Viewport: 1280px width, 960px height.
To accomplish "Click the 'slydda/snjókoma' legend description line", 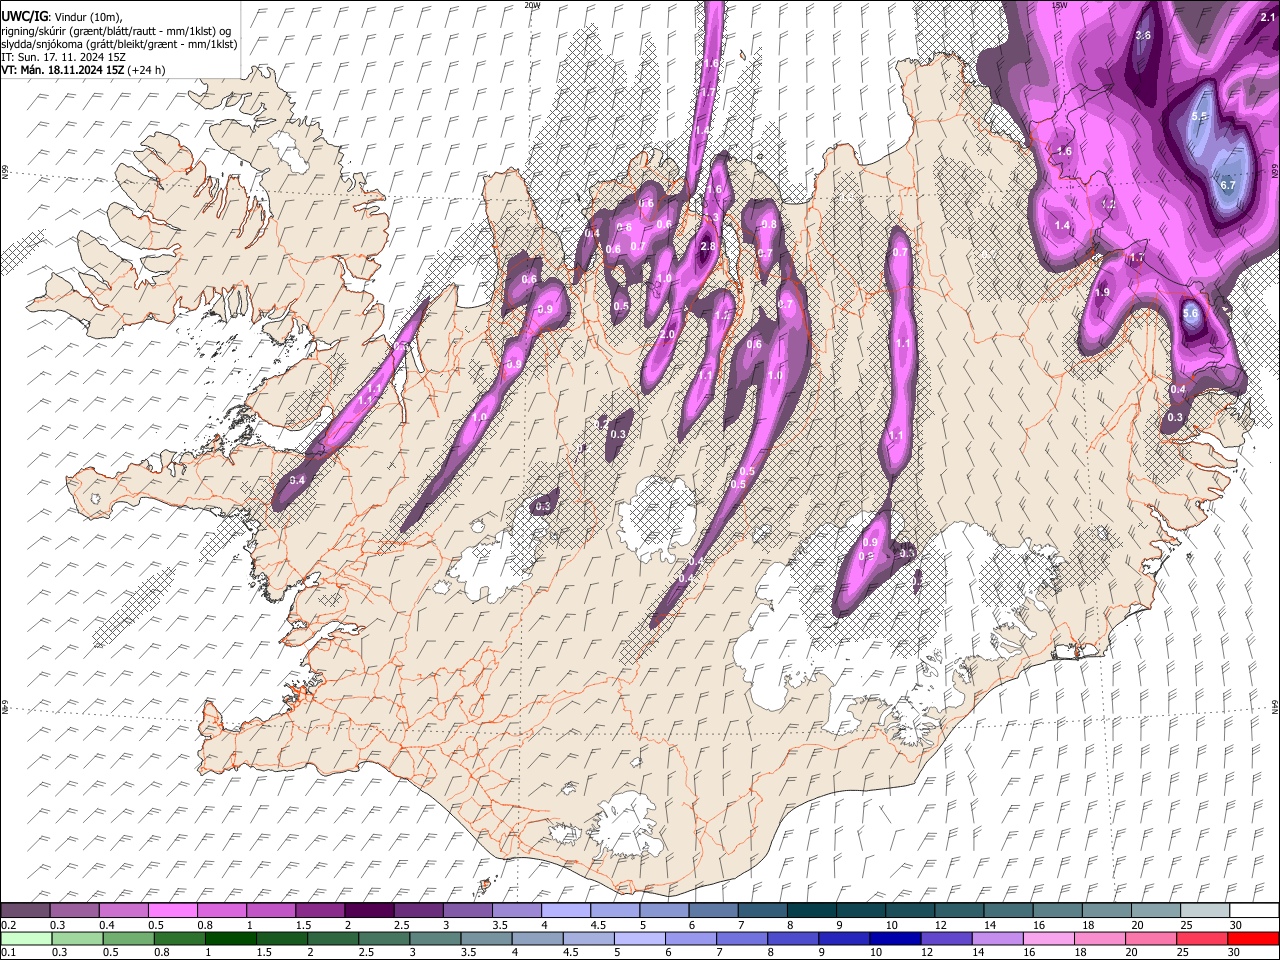I will [x=119, y=44].
